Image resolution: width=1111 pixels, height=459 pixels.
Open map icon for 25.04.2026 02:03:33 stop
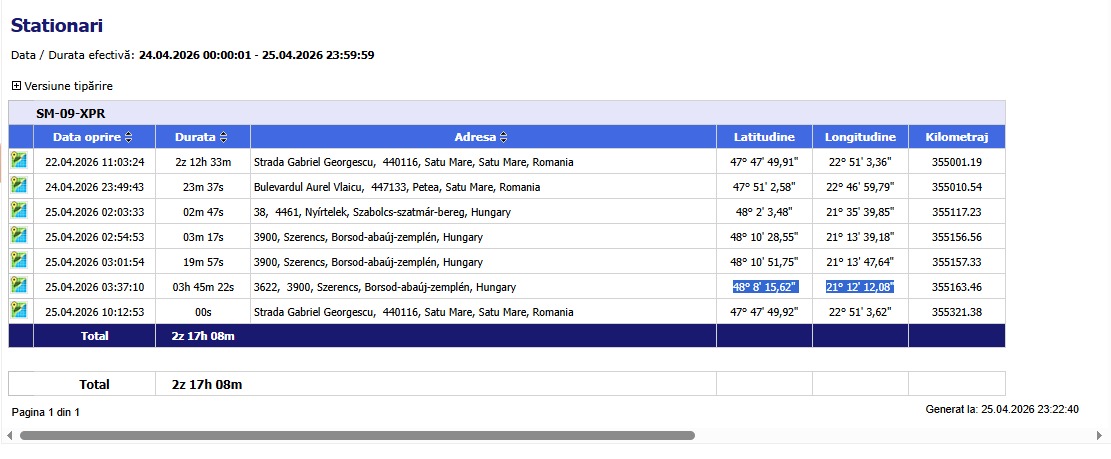click(x=18, y=210)
